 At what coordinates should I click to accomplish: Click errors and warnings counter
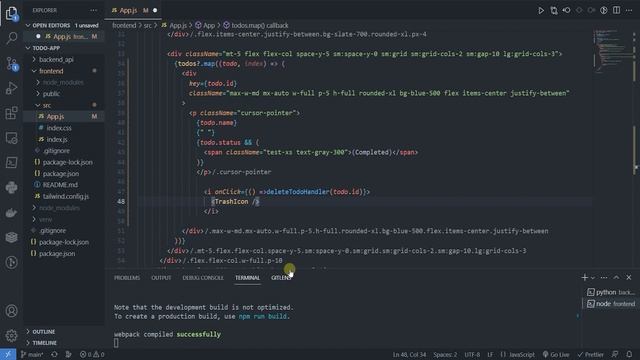(92, 354)
